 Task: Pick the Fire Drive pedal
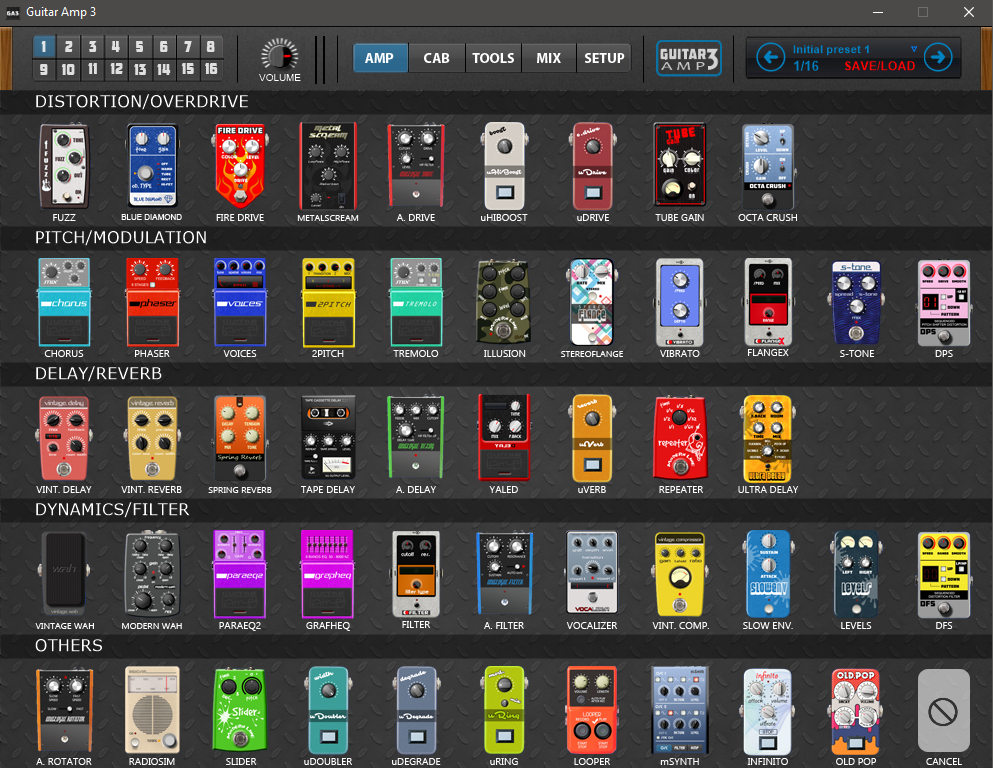240,166
